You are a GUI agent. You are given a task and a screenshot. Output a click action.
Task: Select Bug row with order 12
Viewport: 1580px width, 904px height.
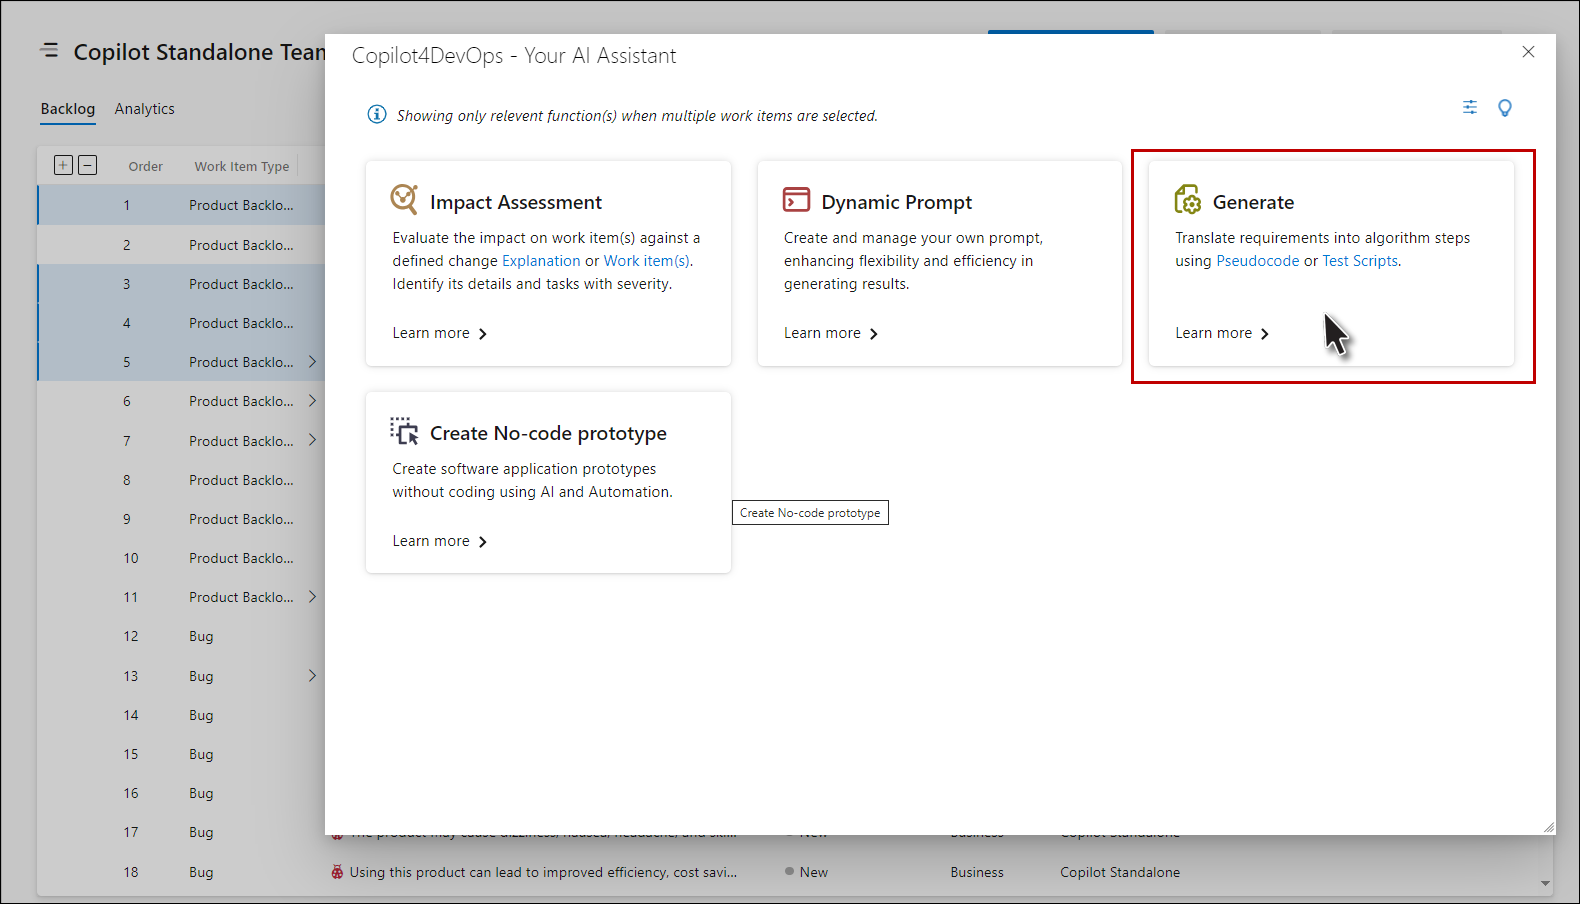click(181, 636)
